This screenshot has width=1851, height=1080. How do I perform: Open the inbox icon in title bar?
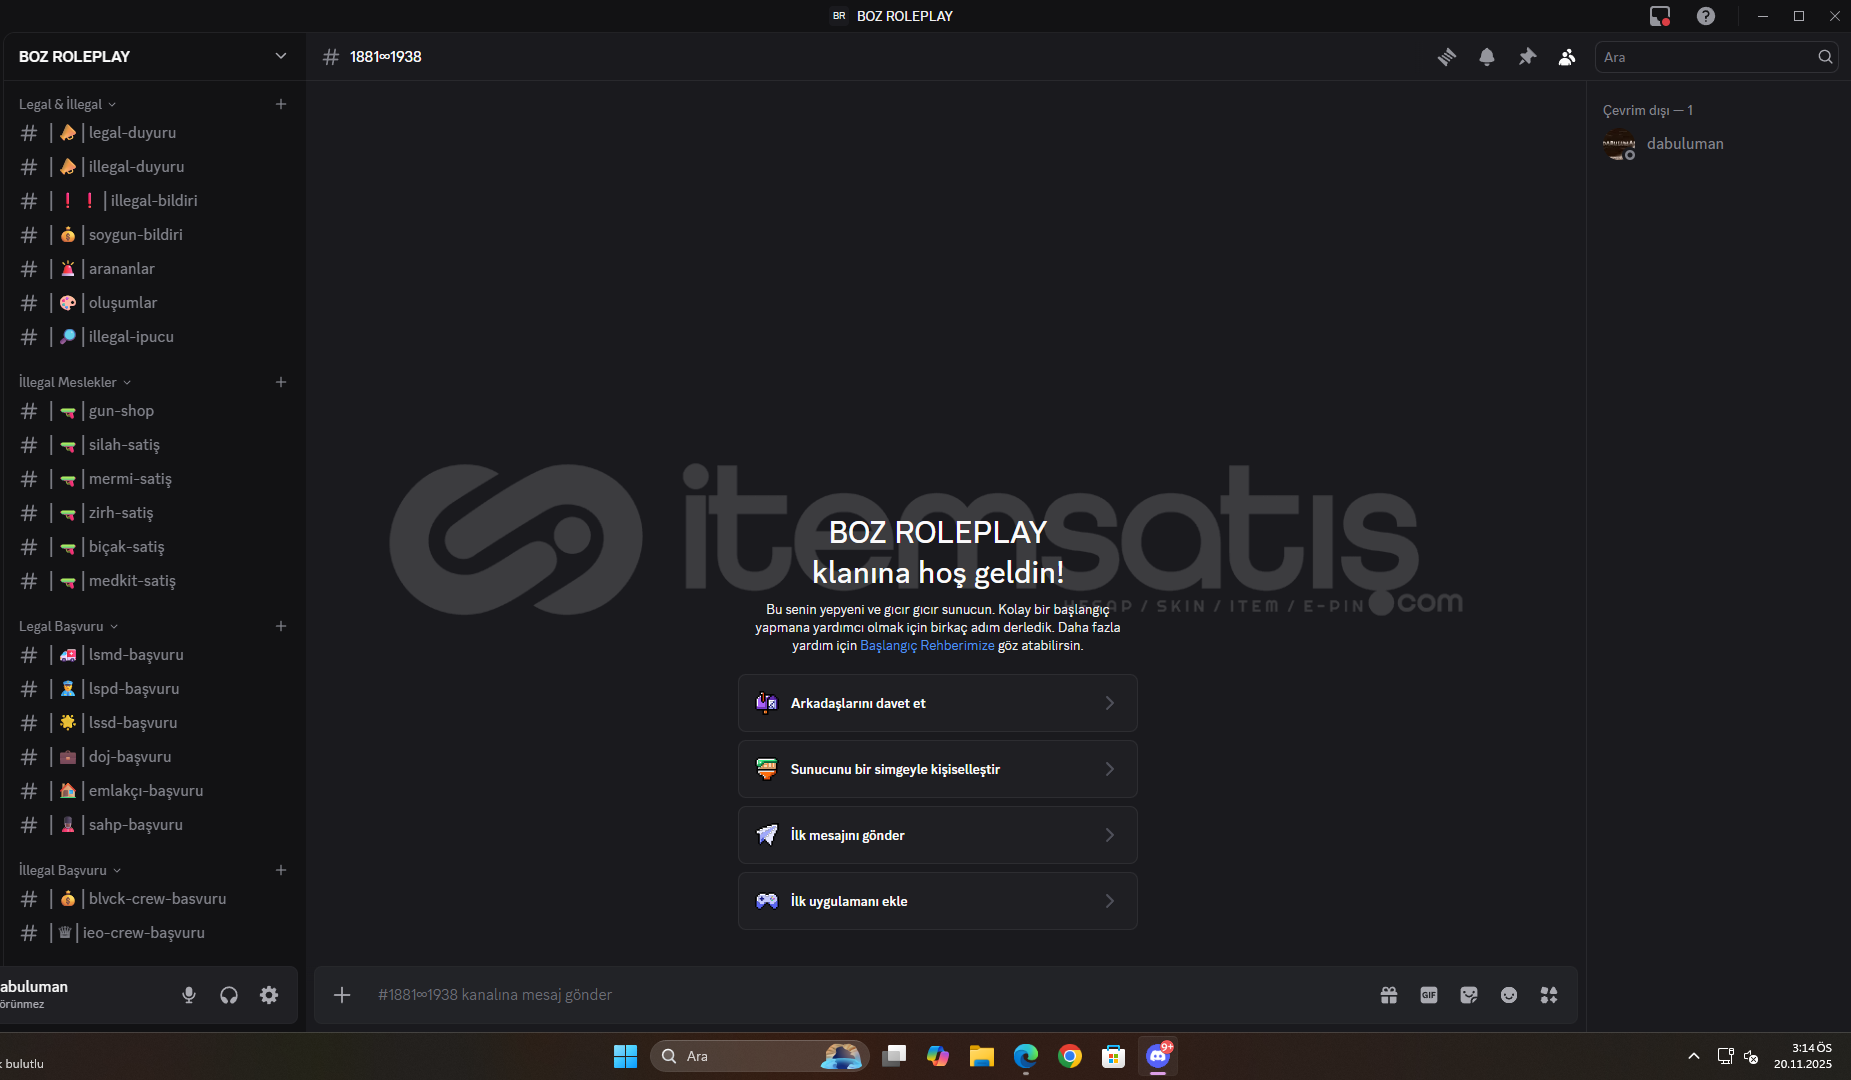coord(1660,16)
